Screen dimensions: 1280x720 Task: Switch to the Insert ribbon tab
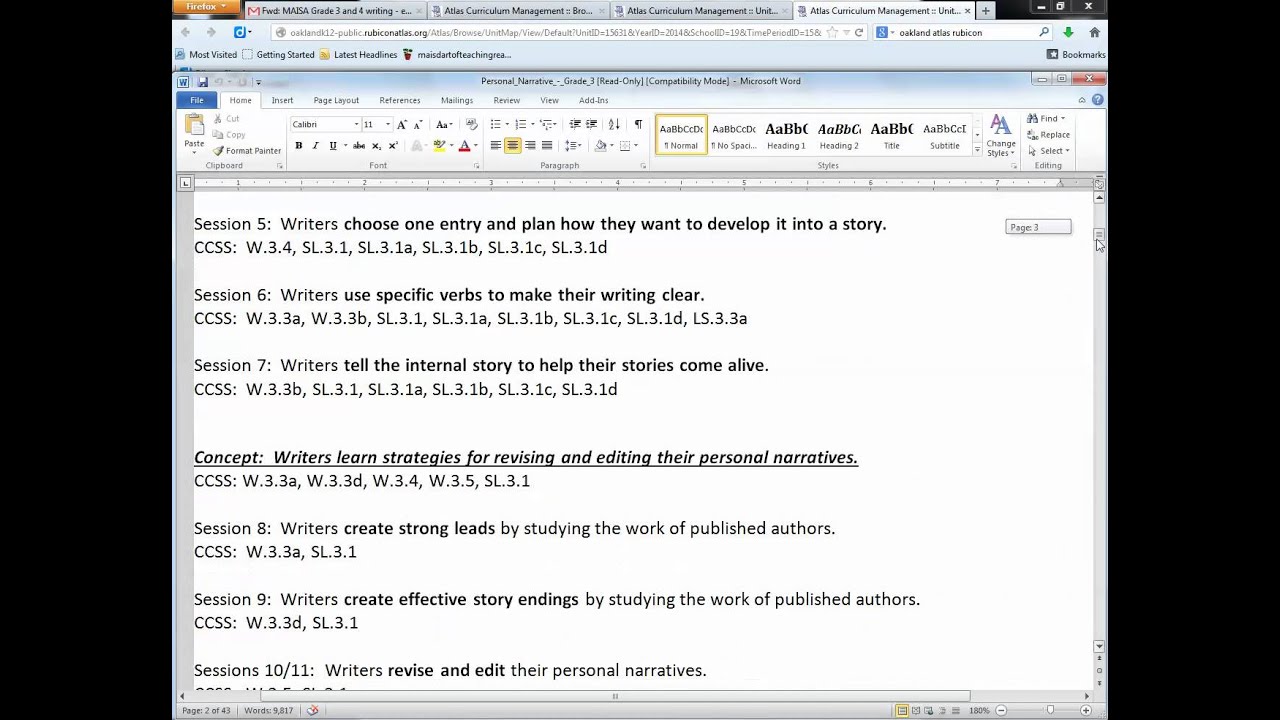pos(282,100)
